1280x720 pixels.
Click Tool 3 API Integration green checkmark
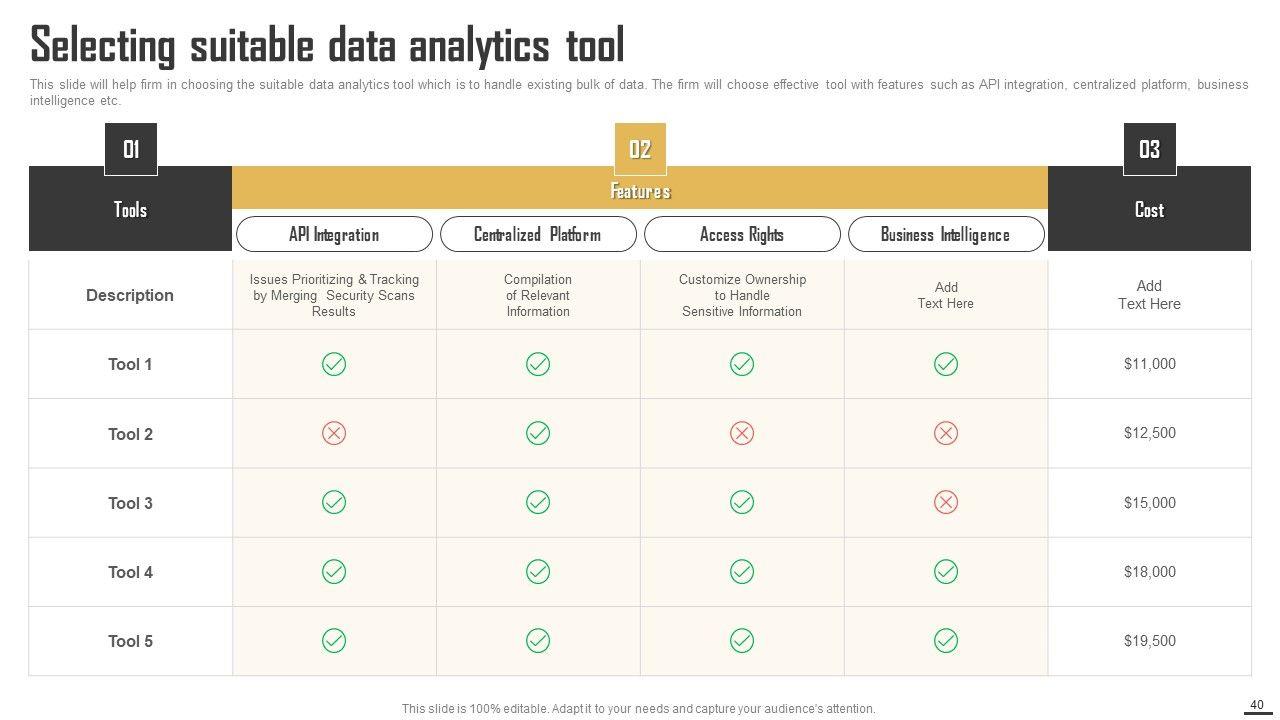[x=334, y=502]
